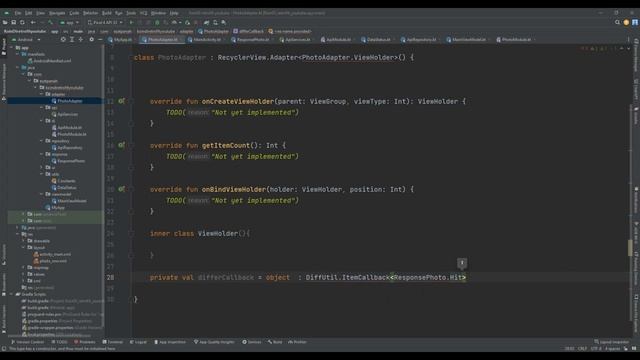Click the Expand All icon in Project panel

click(72, 40)
